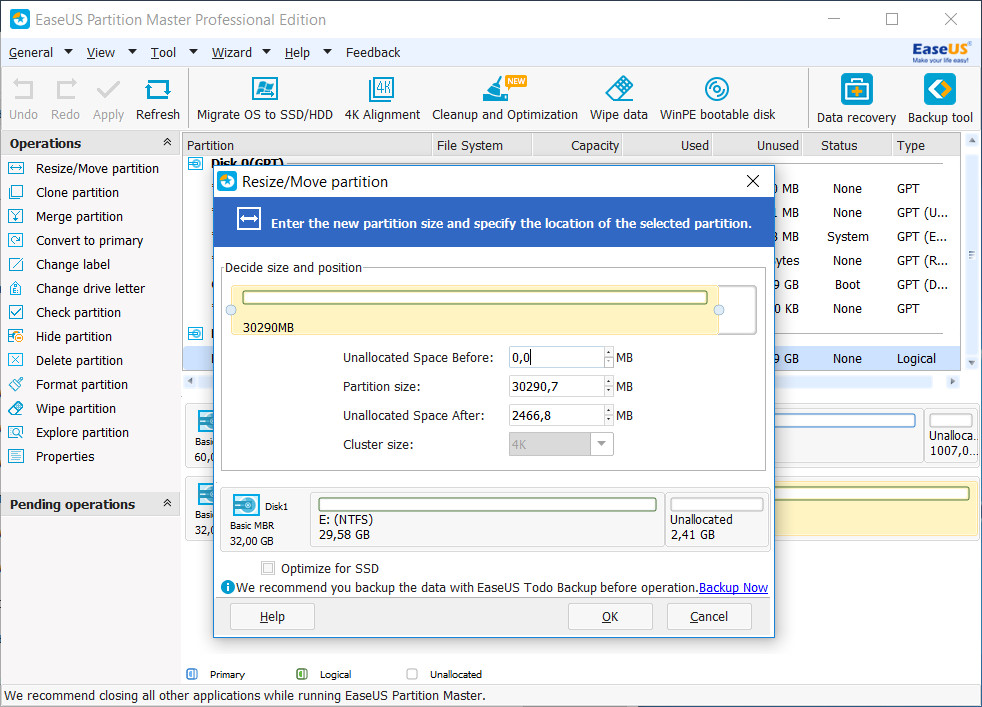Open the Feedback menu item
The height and width of the screenshot is (707, 982).
tap(373, 53)
